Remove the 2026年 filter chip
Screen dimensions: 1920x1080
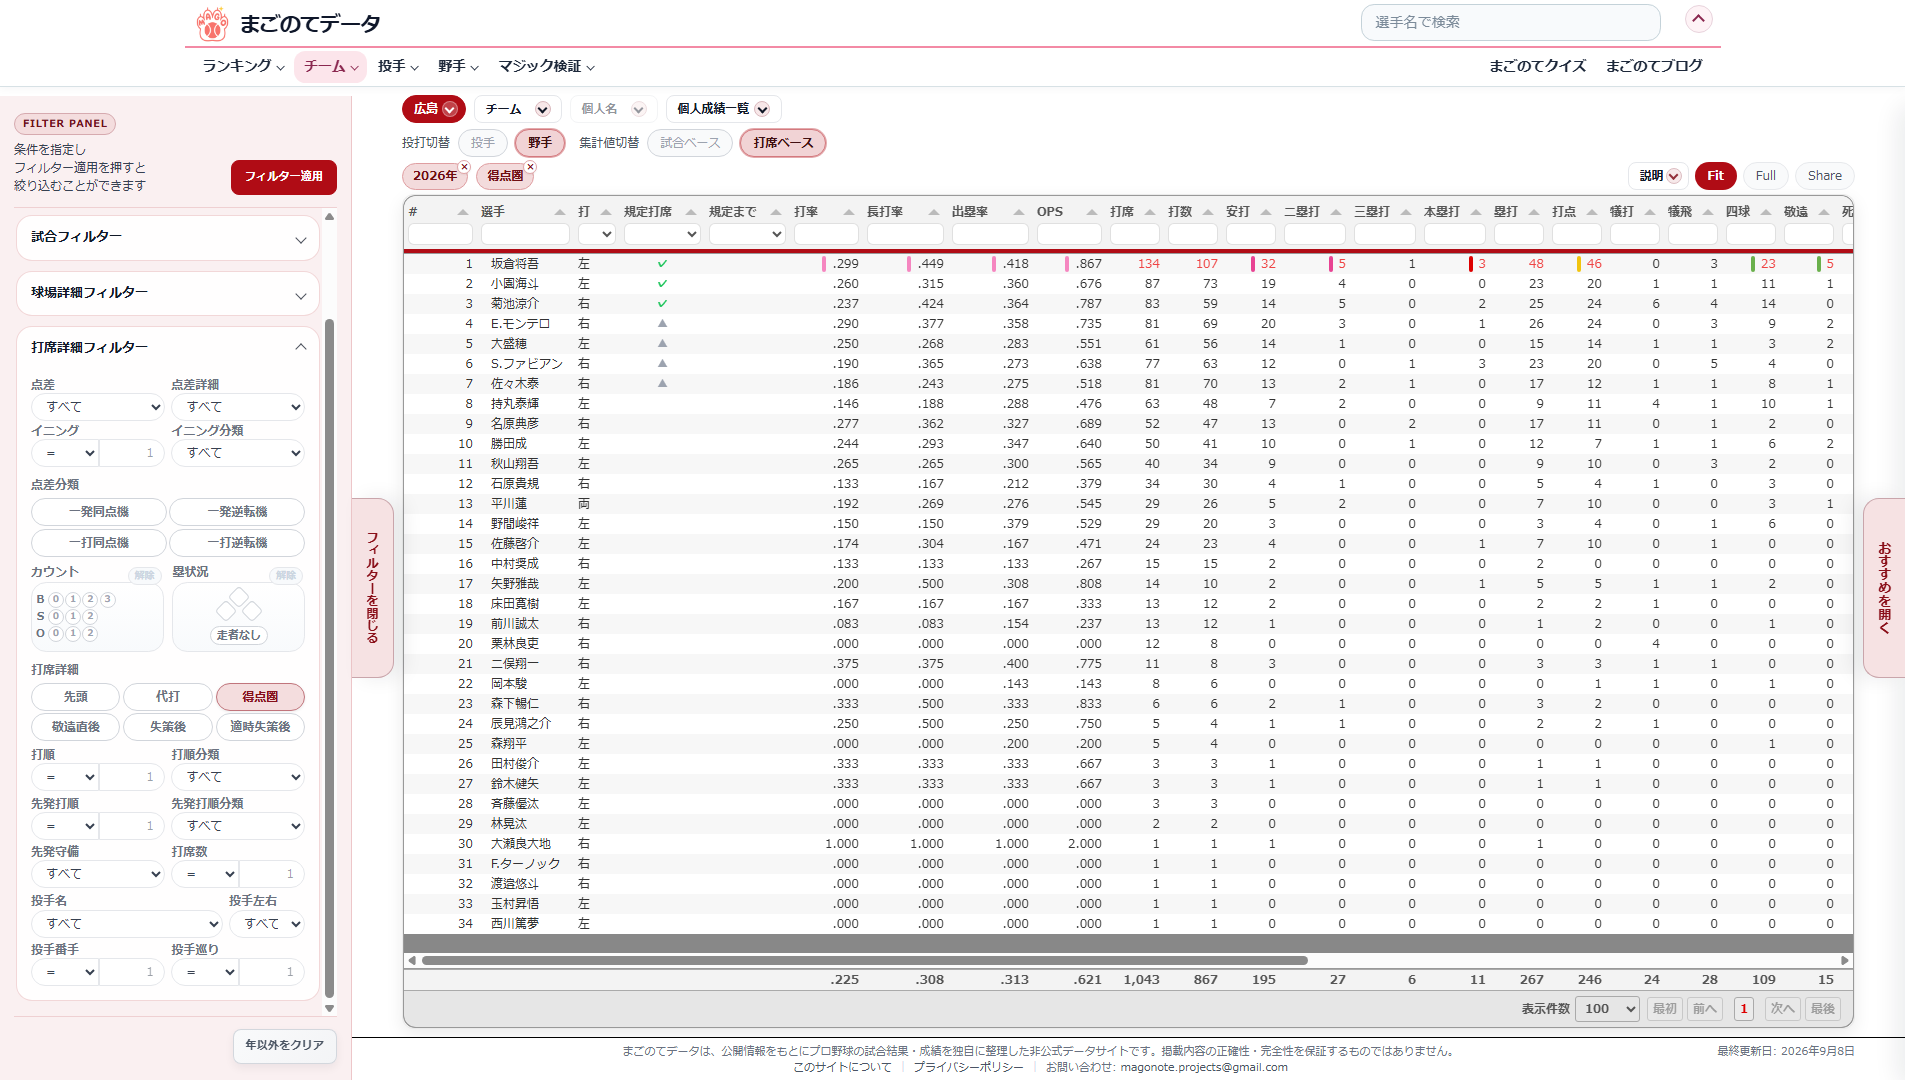(464, 167)
